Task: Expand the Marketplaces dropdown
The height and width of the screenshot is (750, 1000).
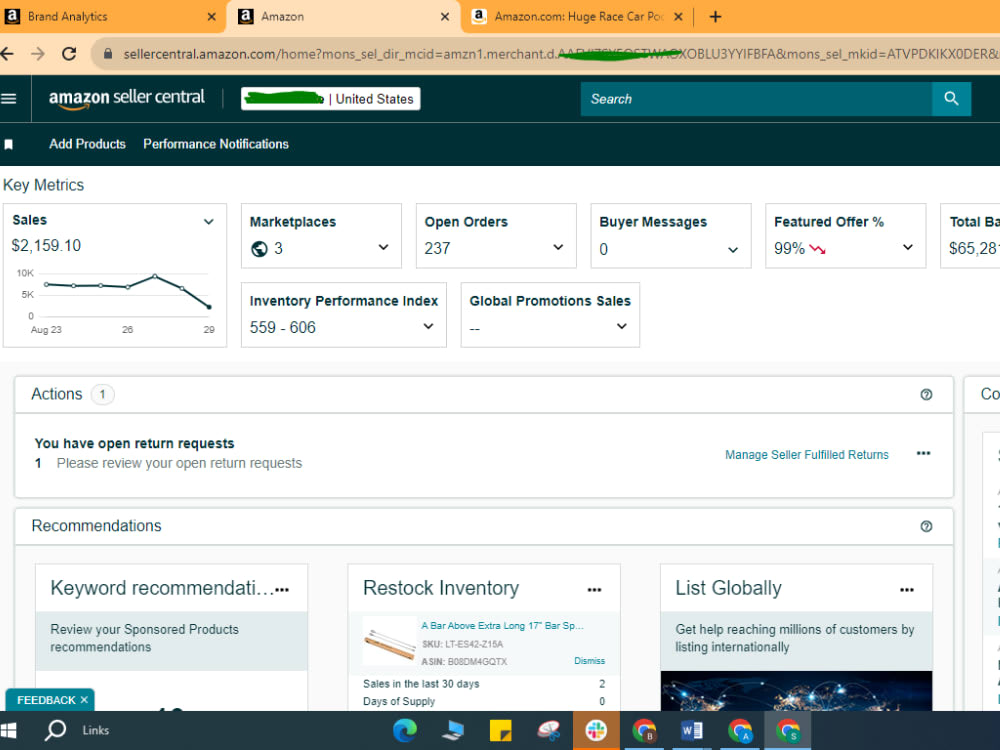Action: (x=383, y=247)
